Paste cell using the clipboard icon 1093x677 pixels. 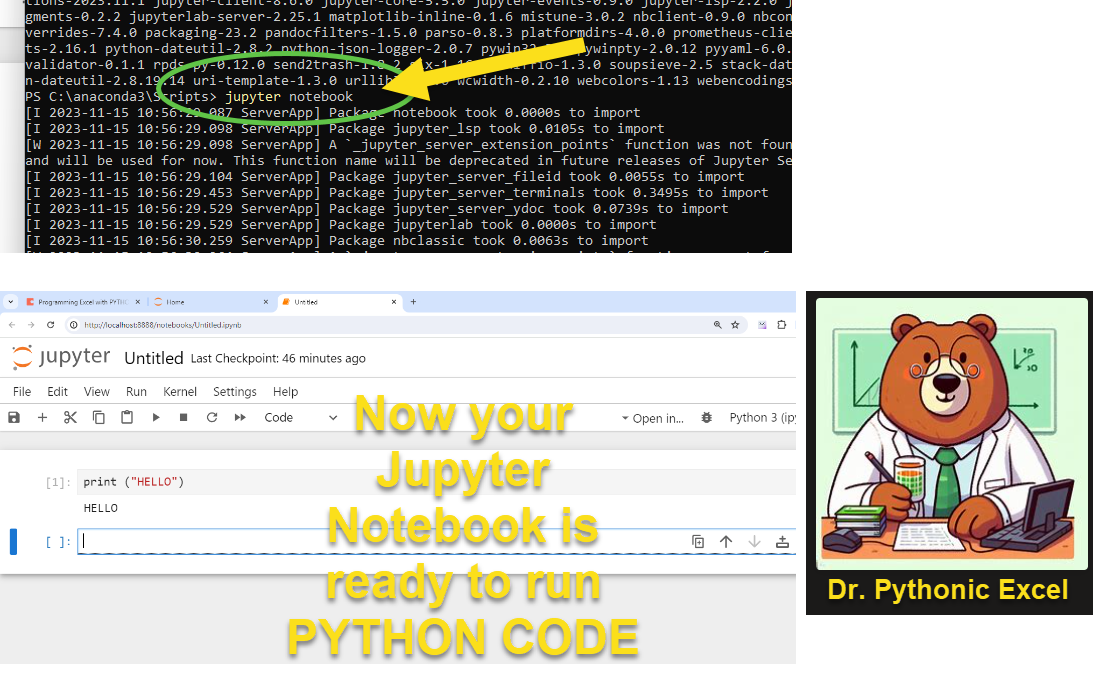click(x=127, y=418)
